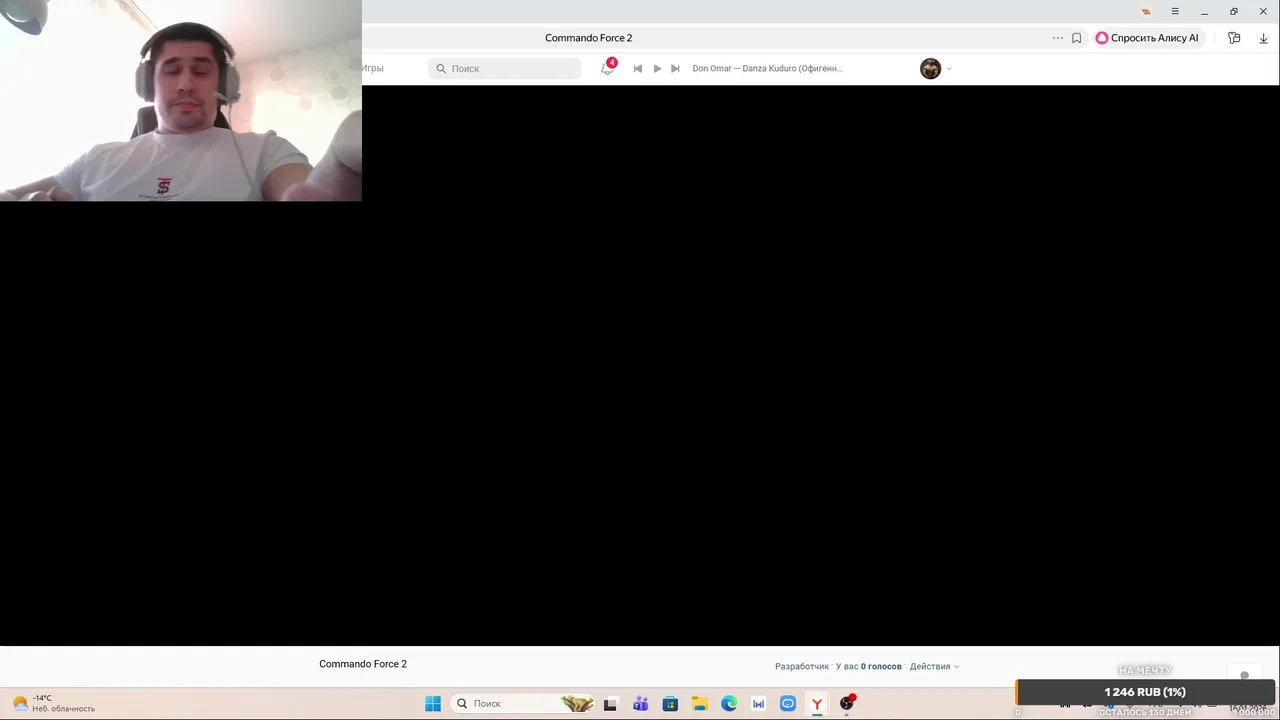The image size is (1280, 720).
Task: Click the 1 246 RUB (1%) donation bar
Action: click(x=1147, y=692)
